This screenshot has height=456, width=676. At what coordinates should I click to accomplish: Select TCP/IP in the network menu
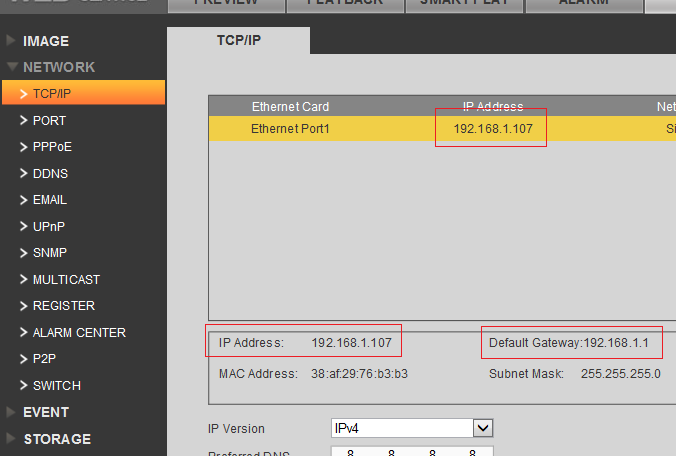84,93
